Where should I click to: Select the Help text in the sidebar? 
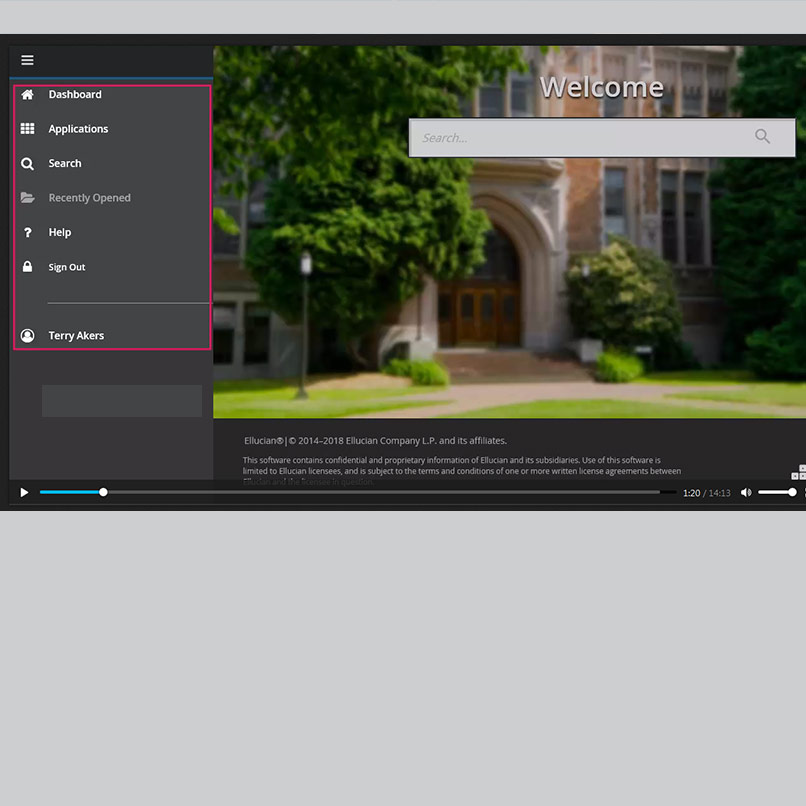click(x=60, y=233)
